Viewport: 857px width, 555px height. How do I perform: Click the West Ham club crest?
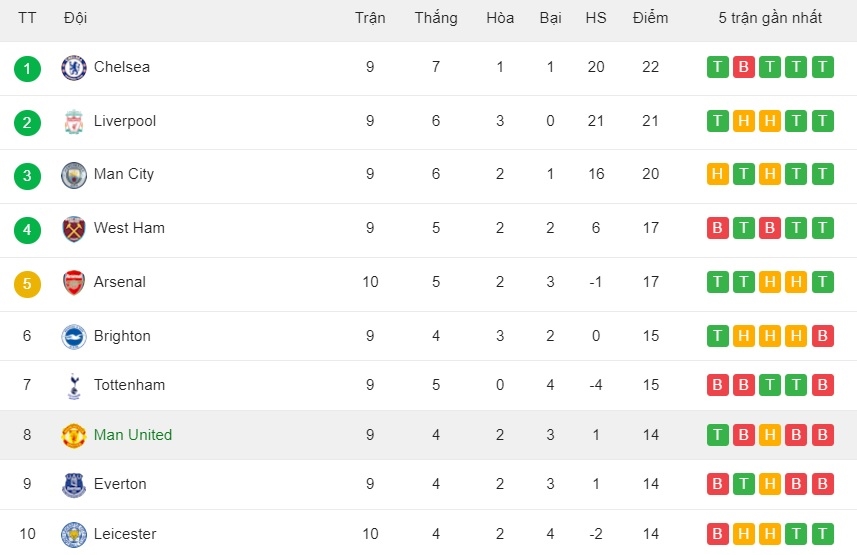click(x=74, y=229)
